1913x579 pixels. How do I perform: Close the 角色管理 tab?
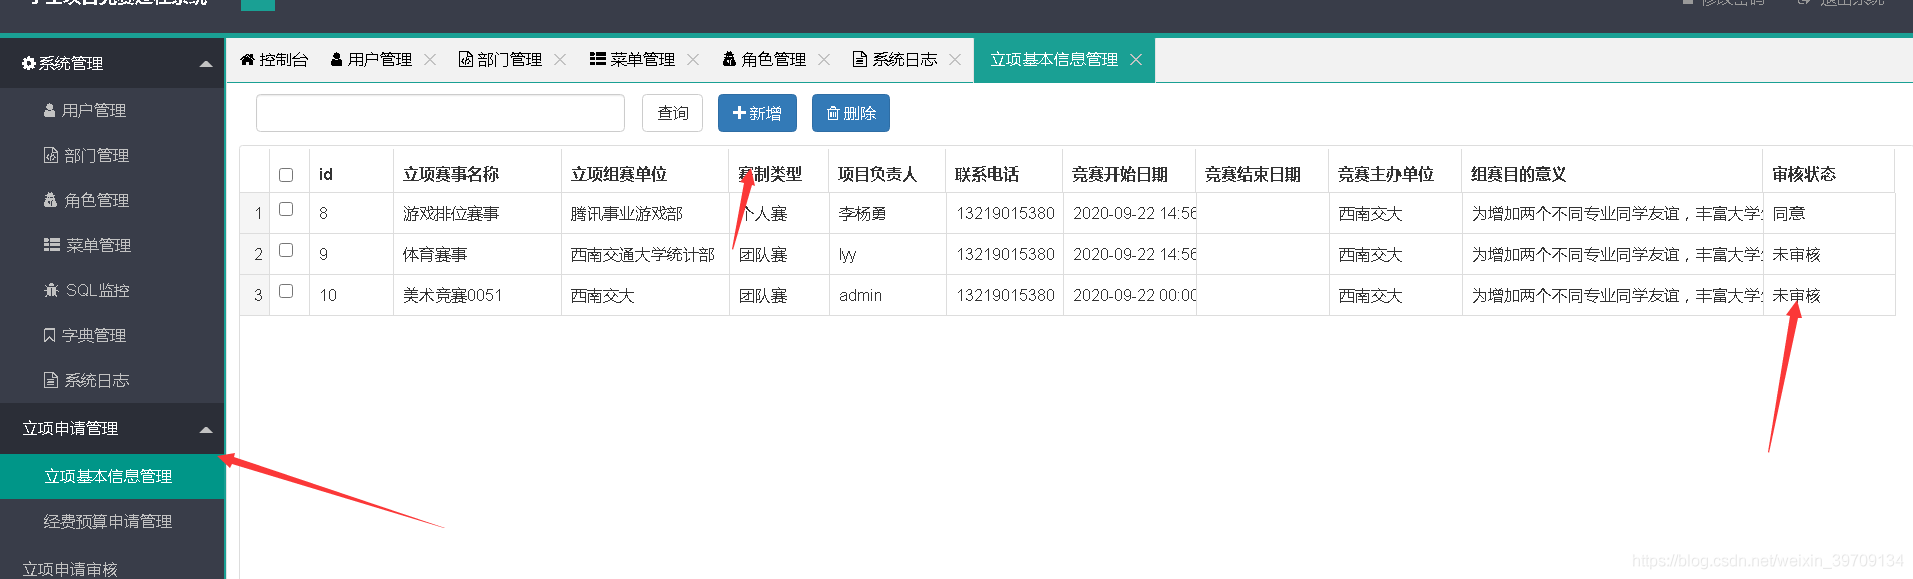pyautogui.click(x=824, y=60)
